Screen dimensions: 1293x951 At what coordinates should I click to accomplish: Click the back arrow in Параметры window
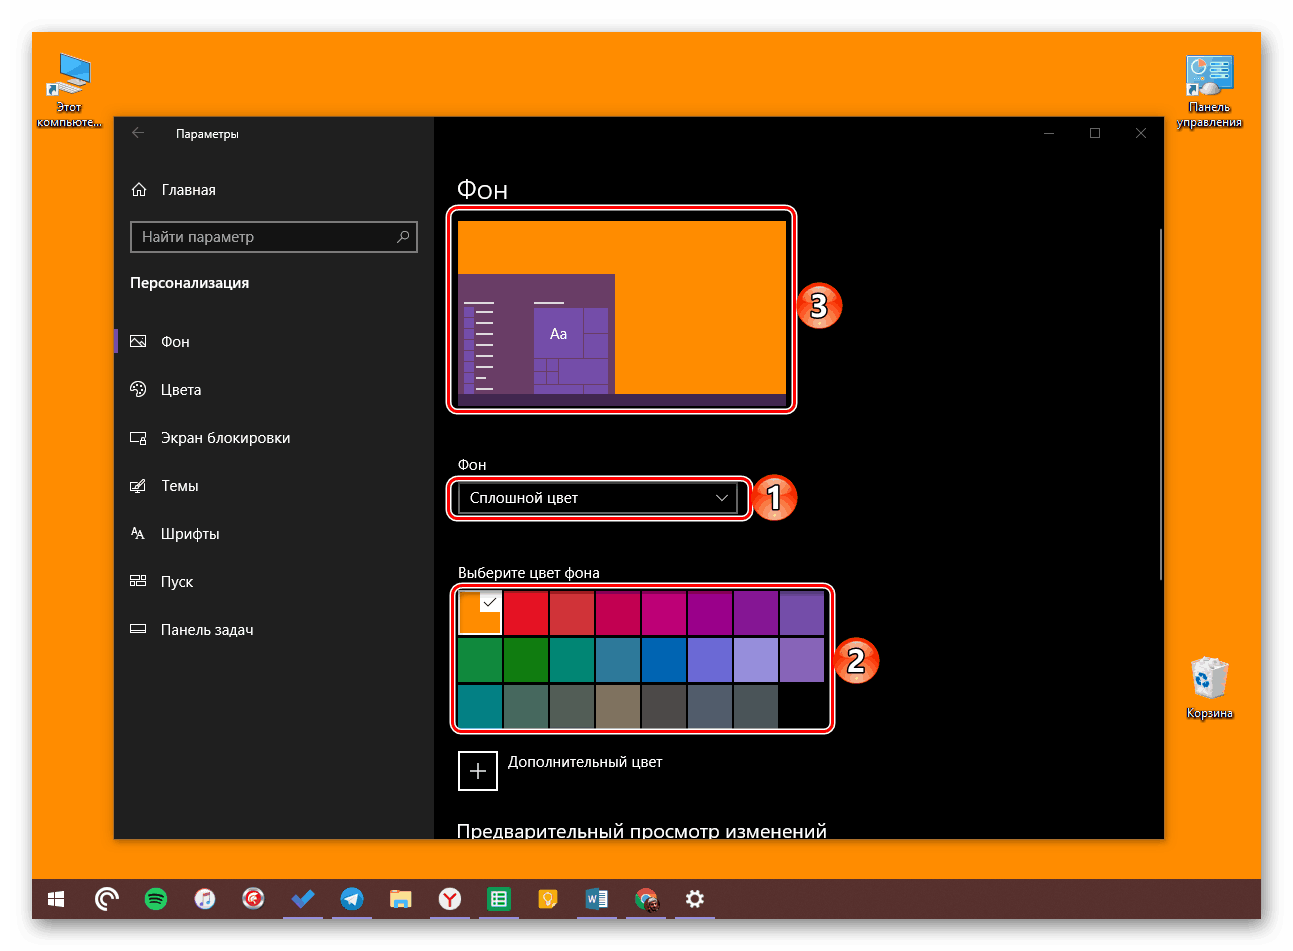point(138,133)
